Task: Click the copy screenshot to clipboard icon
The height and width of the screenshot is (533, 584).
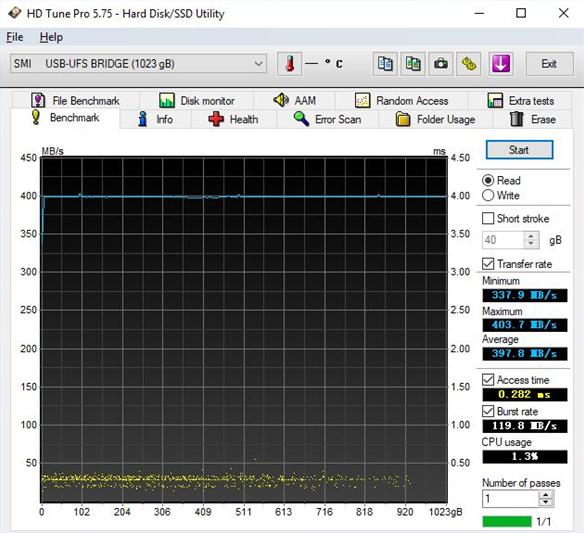Action: tap(413, 64)
